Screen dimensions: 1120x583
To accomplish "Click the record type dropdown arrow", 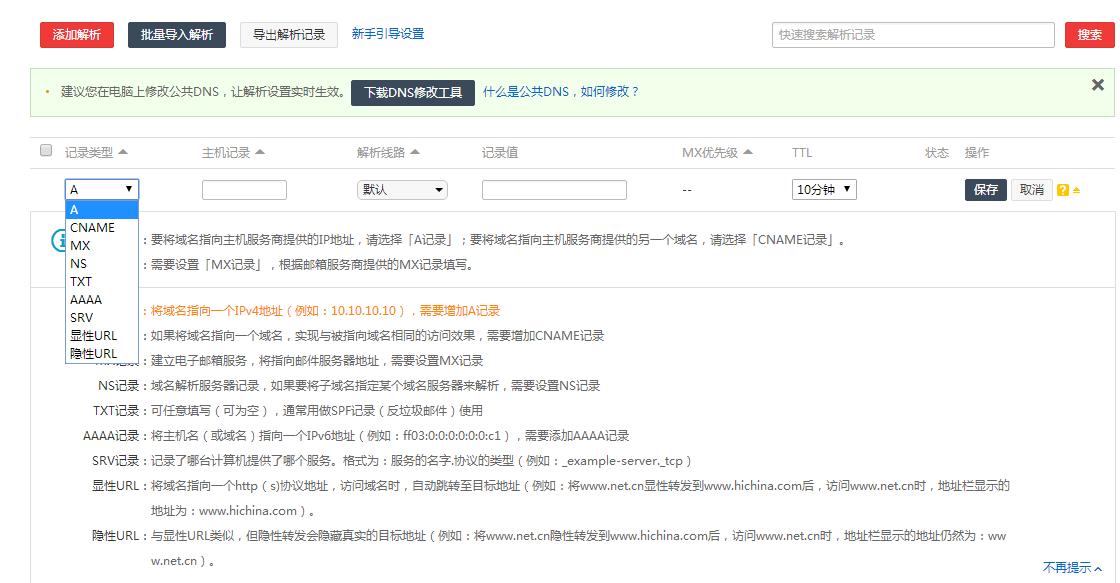I will tap(130, 189).
